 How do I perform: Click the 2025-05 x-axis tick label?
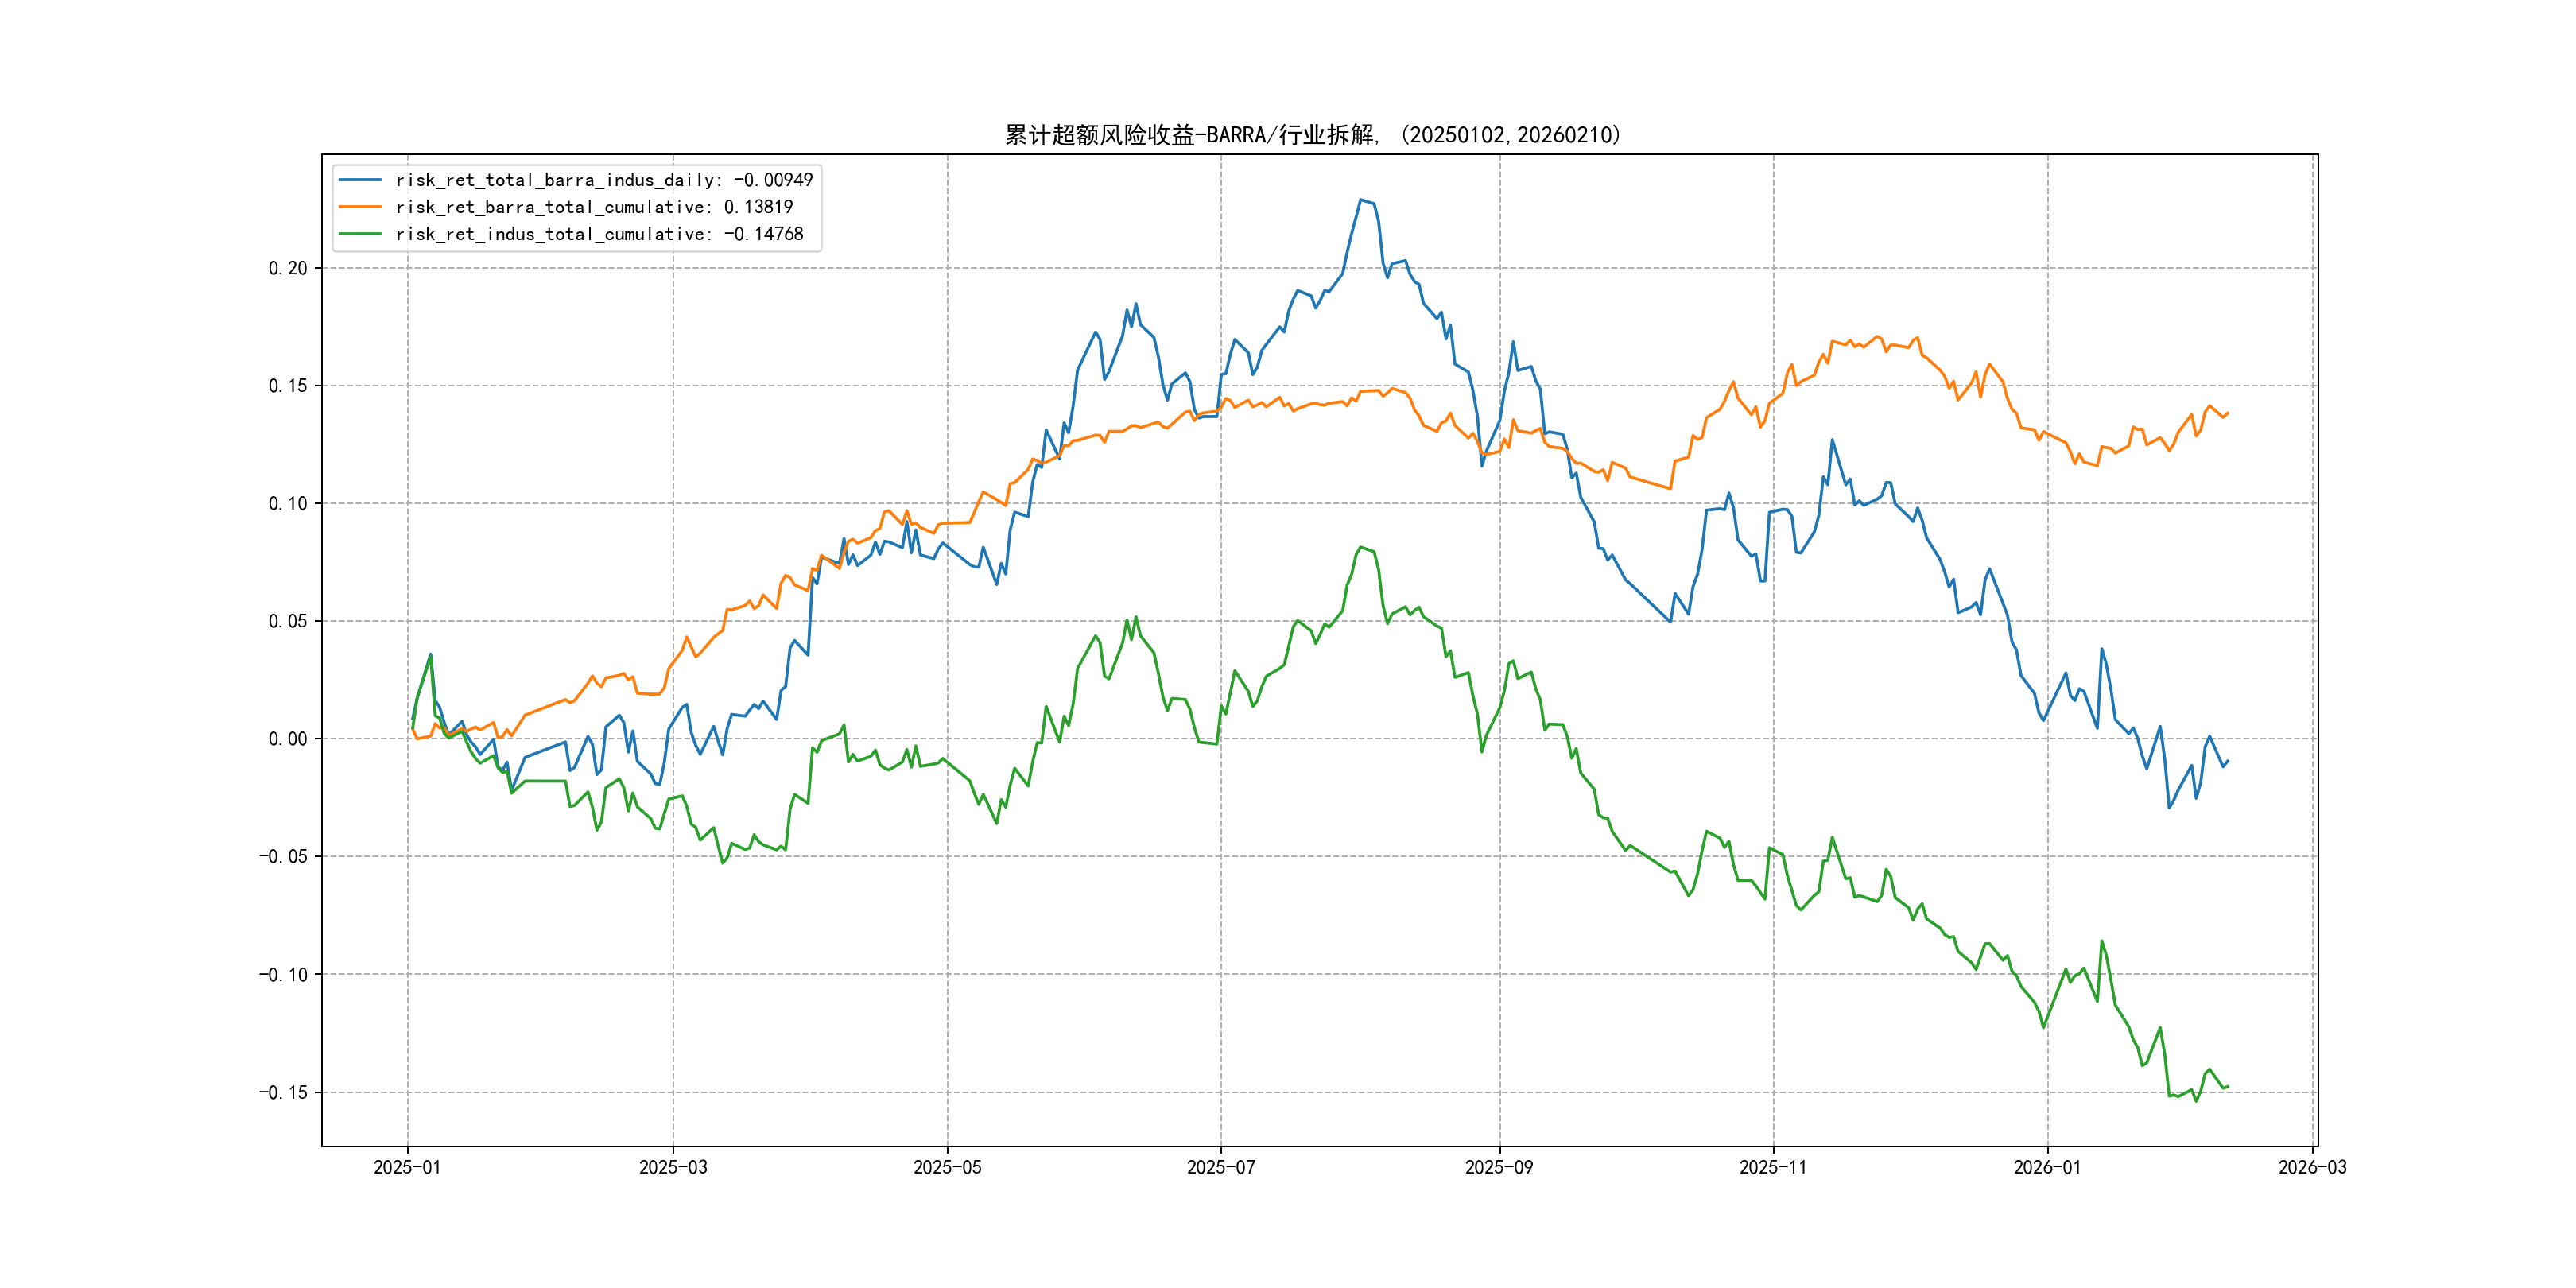[x=947, y=1167]
